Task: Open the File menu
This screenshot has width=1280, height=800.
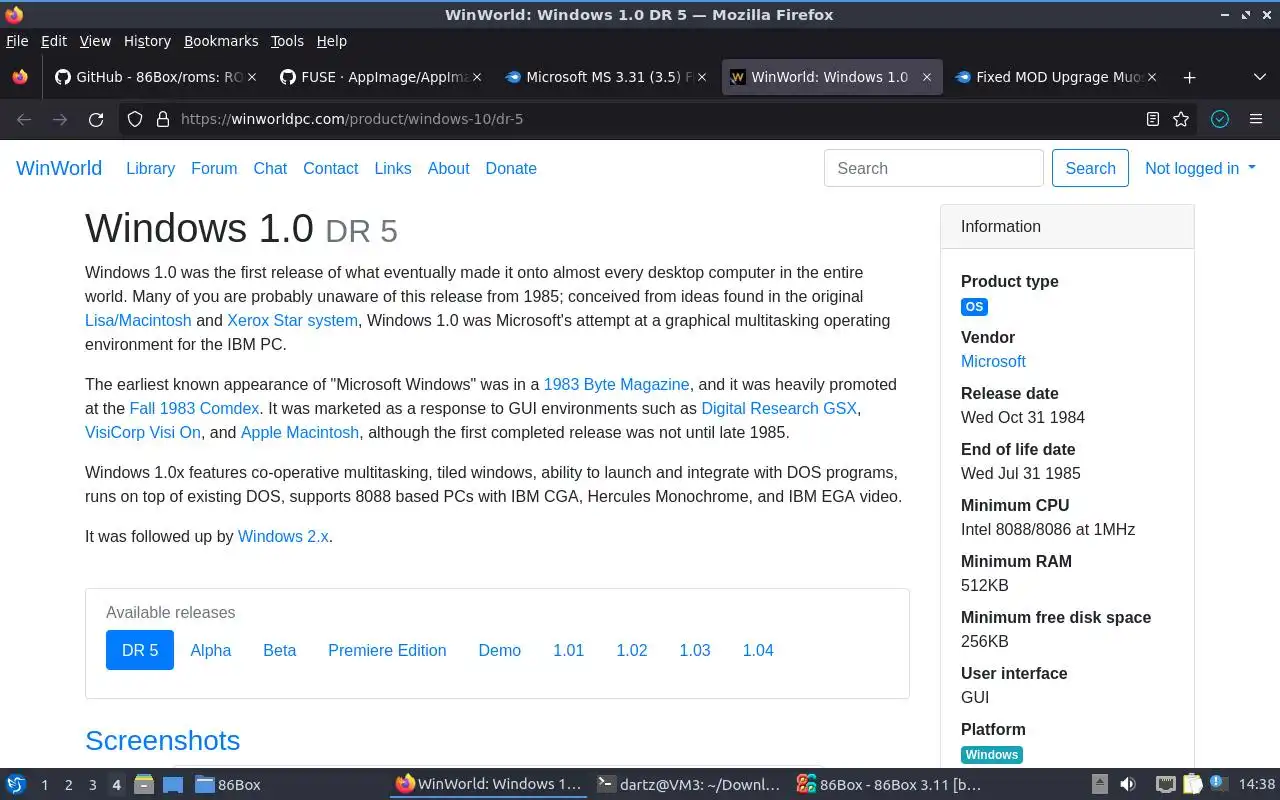Action: (17, 41)
